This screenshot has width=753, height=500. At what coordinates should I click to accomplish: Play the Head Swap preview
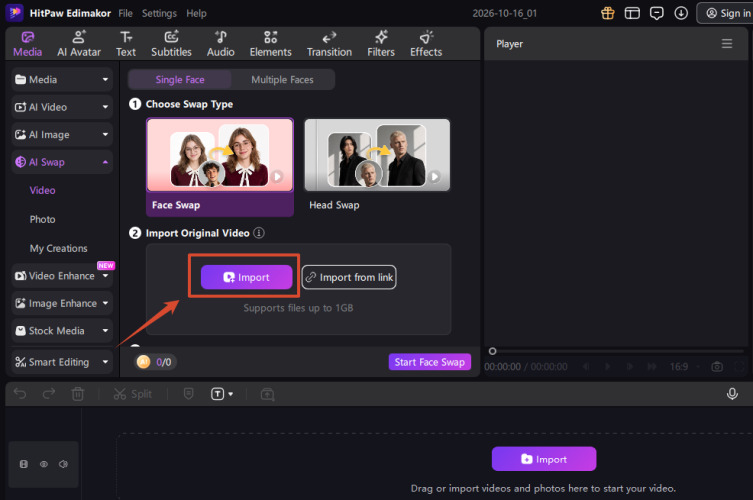[435, 176]
